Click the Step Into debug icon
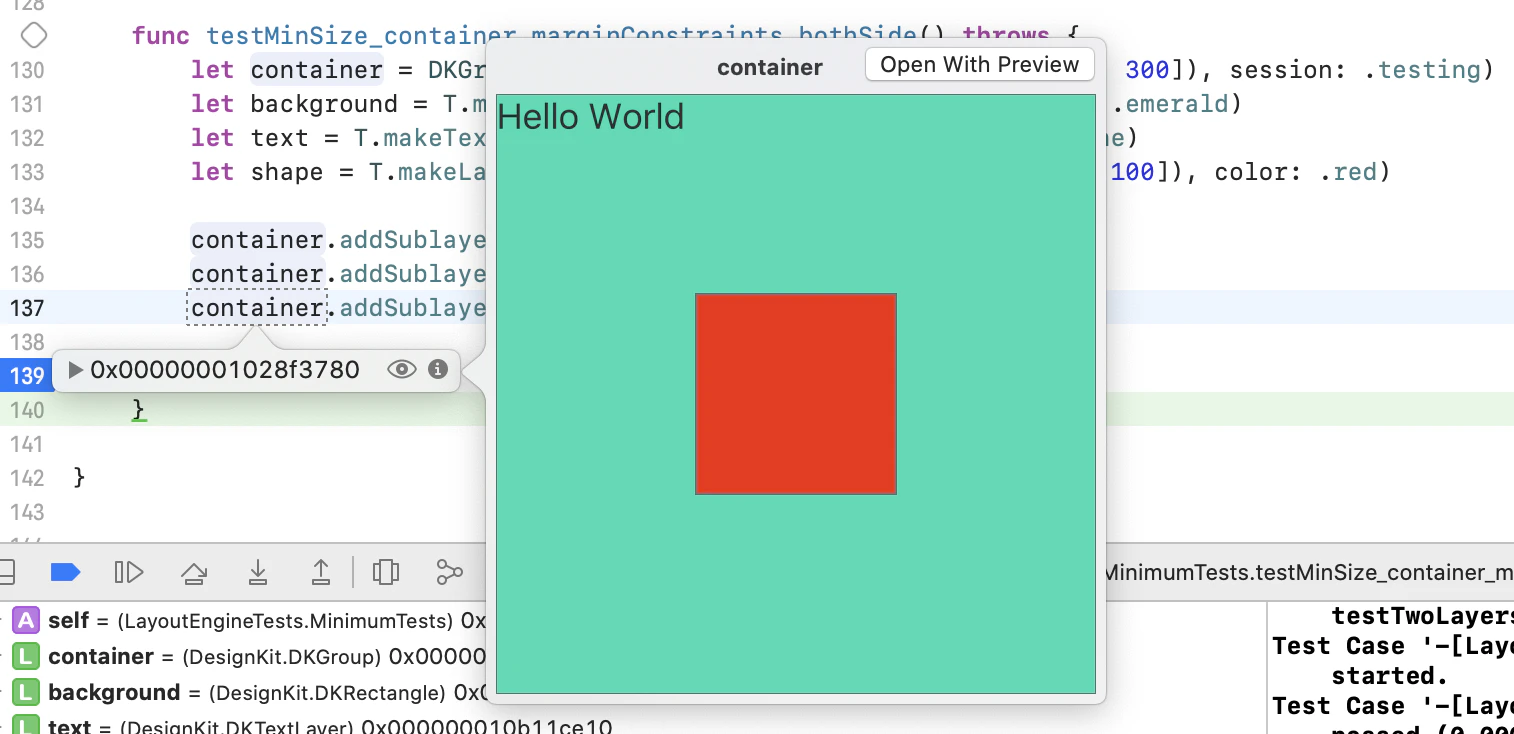The height and width of the screenshot is (734, 1514). pos(258,572)
